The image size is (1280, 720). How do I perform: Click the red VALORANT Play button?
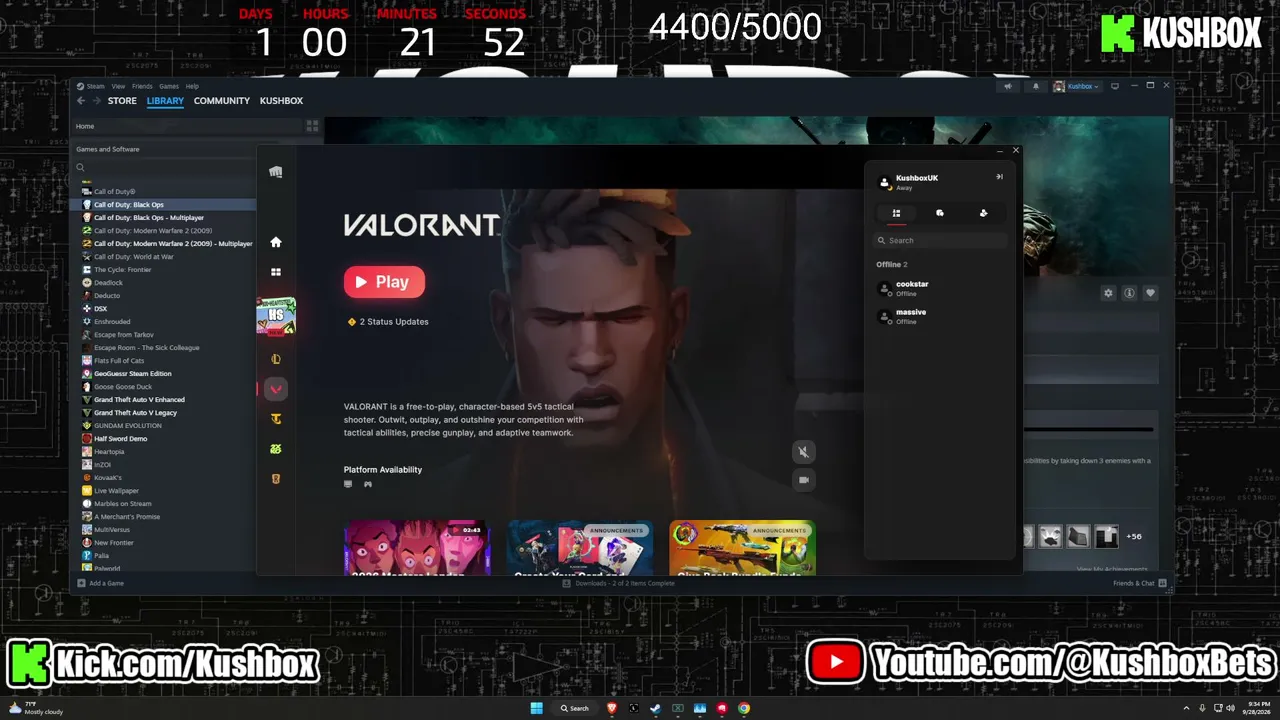click(384, 282)
